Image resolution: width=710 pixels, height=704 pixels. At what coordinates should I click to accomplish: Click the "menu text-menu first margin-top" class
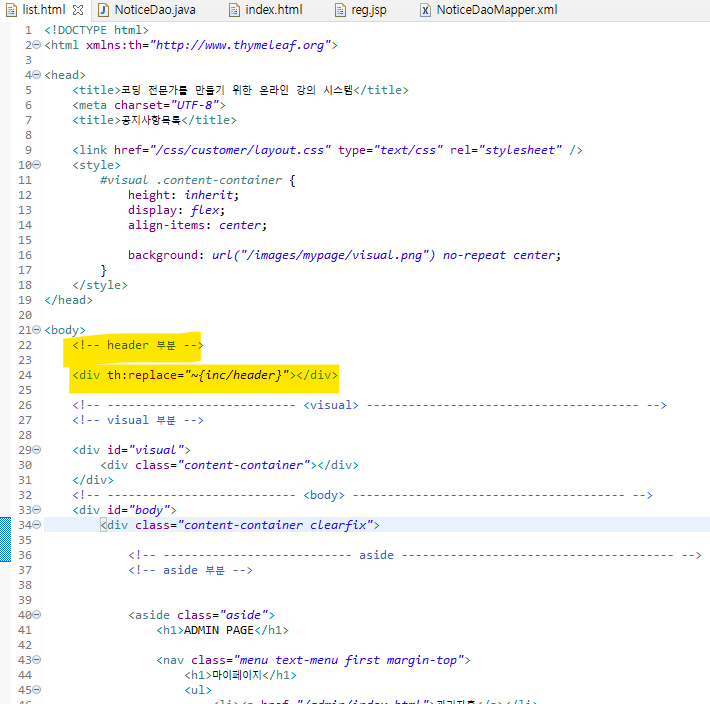pyautogui.click(x=349, y=661)
